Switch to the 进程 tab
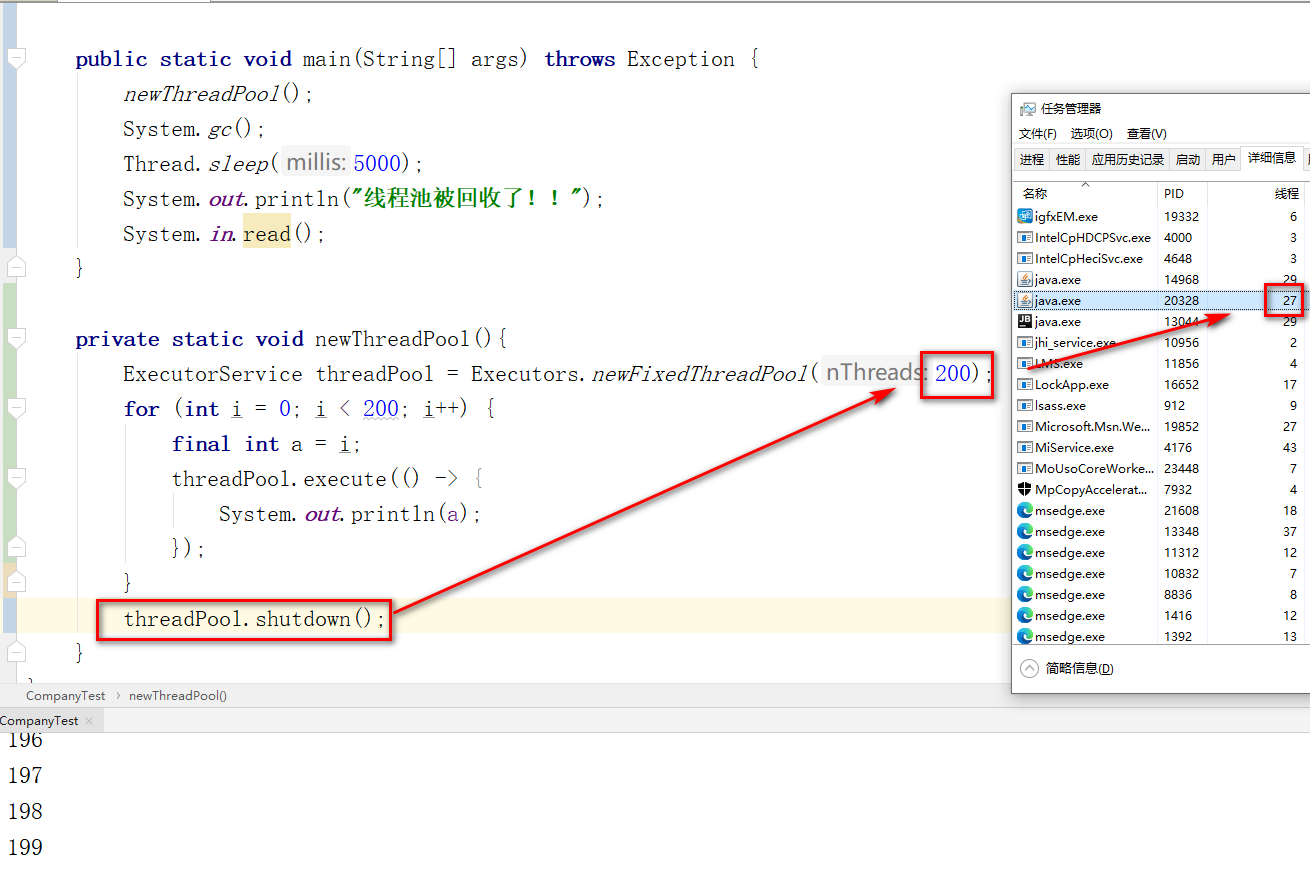The image size is (1310, 883). (1032, 159)
